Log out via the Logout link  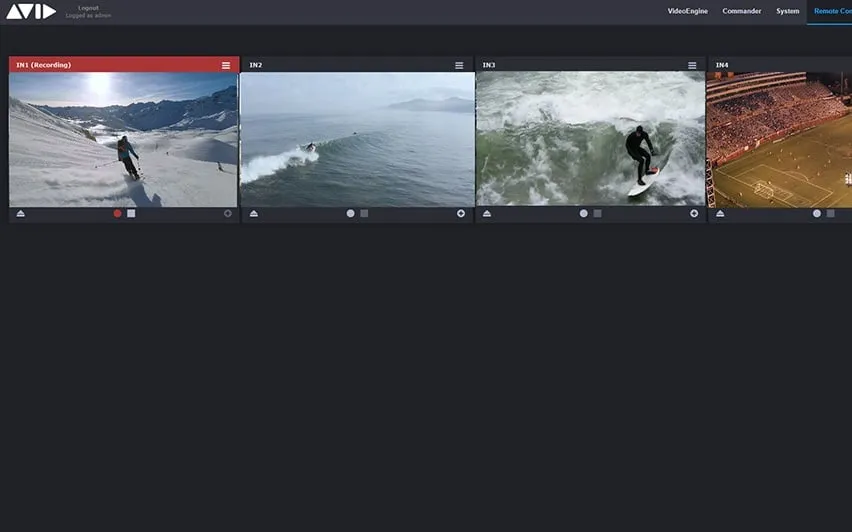pyautogui.click(x=88, y=8)
